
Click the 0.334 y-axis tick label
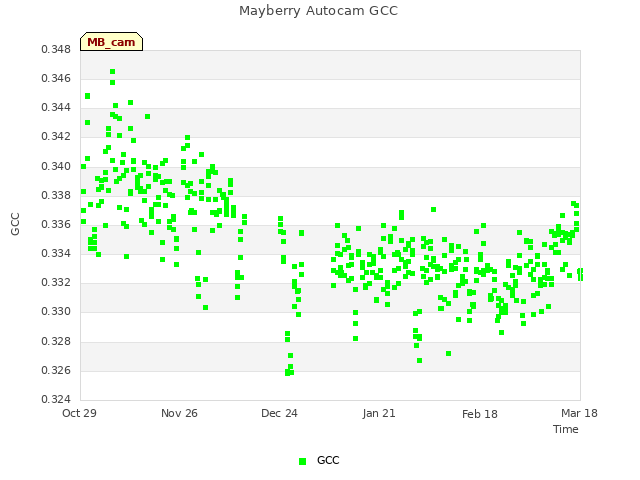tap(56, 254)
